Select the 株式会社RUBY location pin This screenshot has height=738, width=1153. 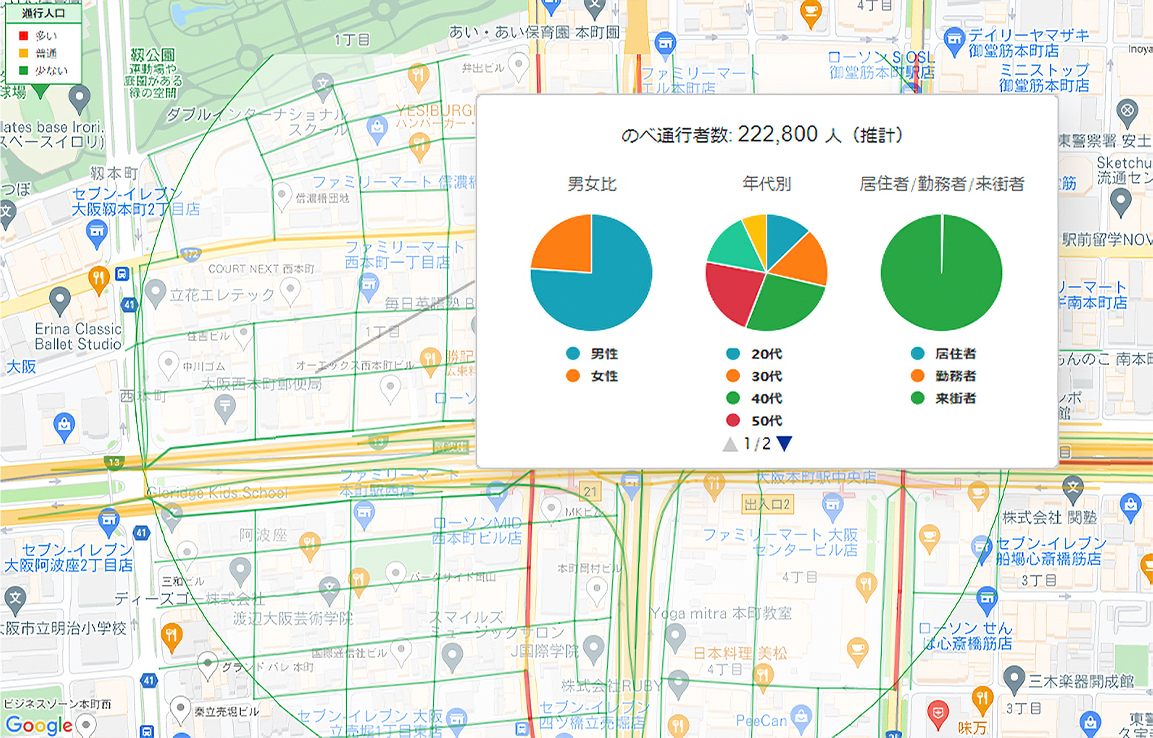tap(678, 684)
